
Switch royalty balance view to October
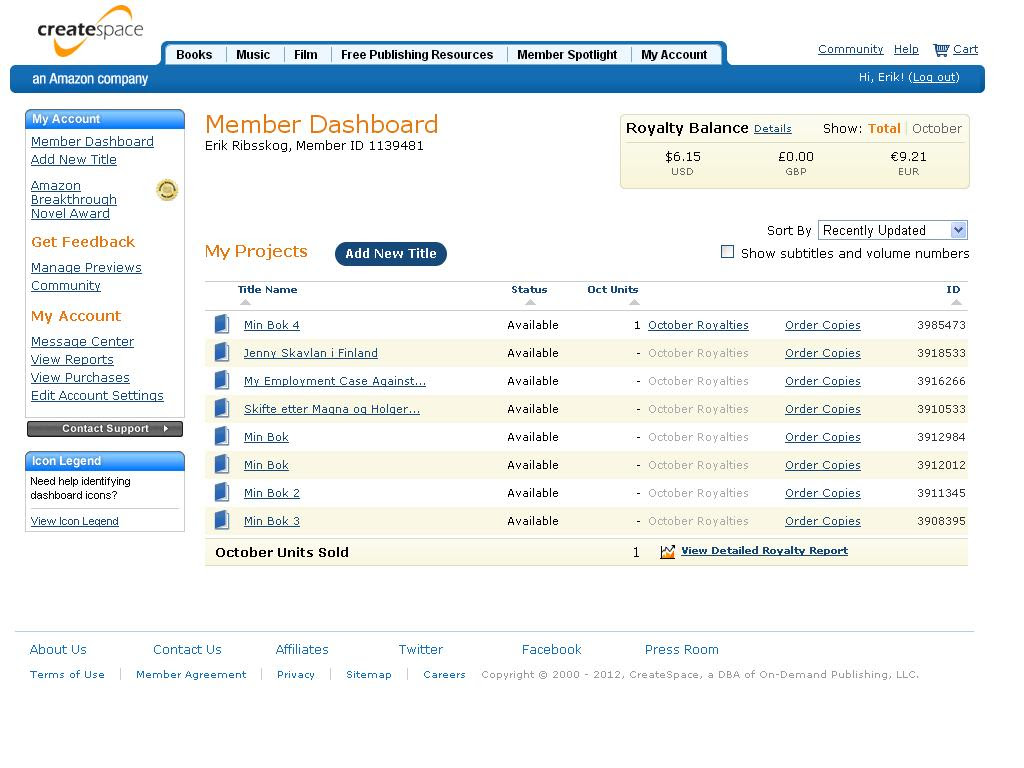point(936,129)
